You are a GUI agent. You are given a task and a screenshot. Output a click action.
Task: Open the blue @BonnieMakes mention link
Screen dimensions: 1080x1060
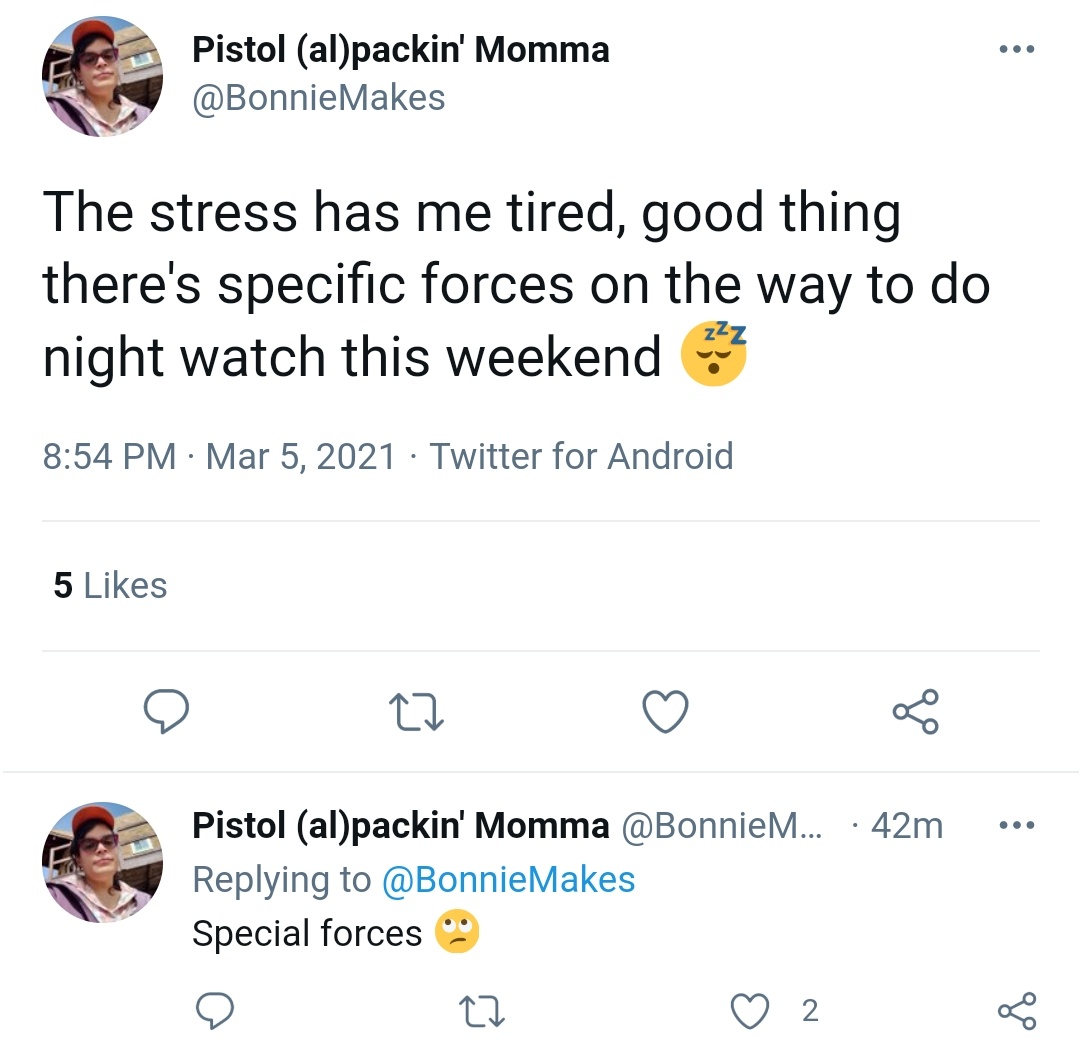click(x=508, y=880)
